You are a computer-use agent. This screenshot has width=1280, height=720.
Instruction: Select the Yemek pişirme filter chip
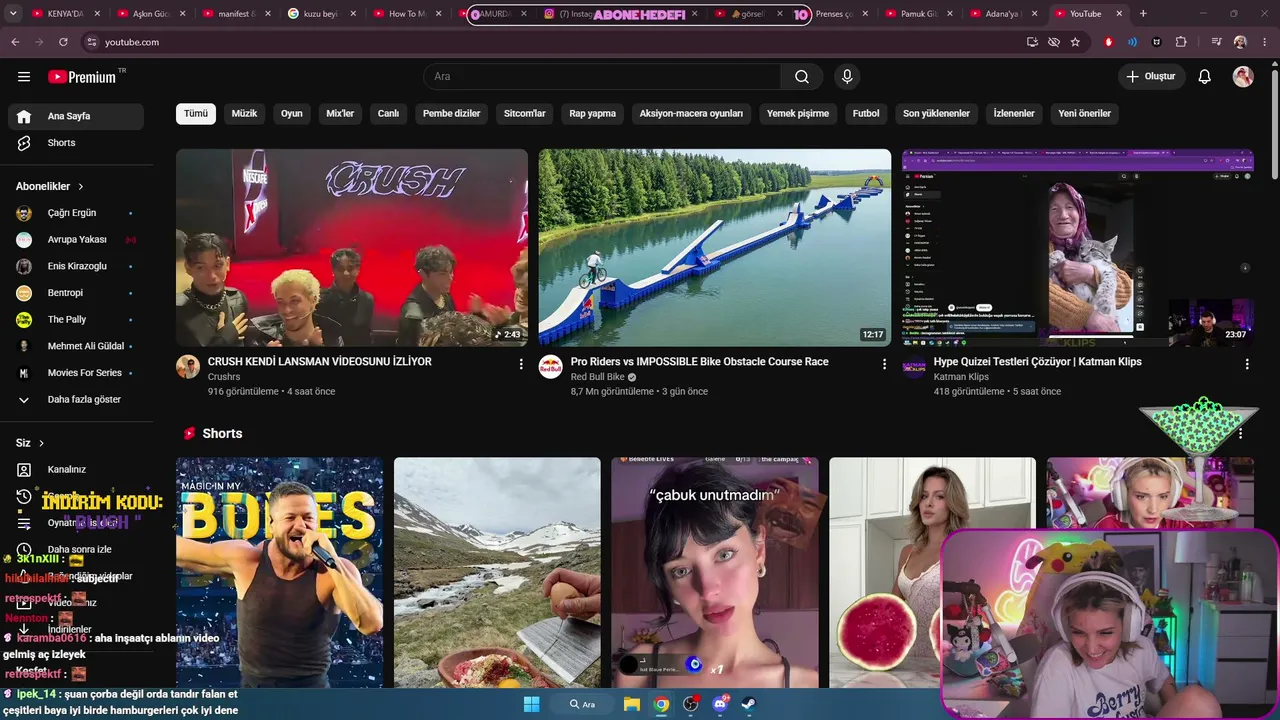tap(798, 114)
